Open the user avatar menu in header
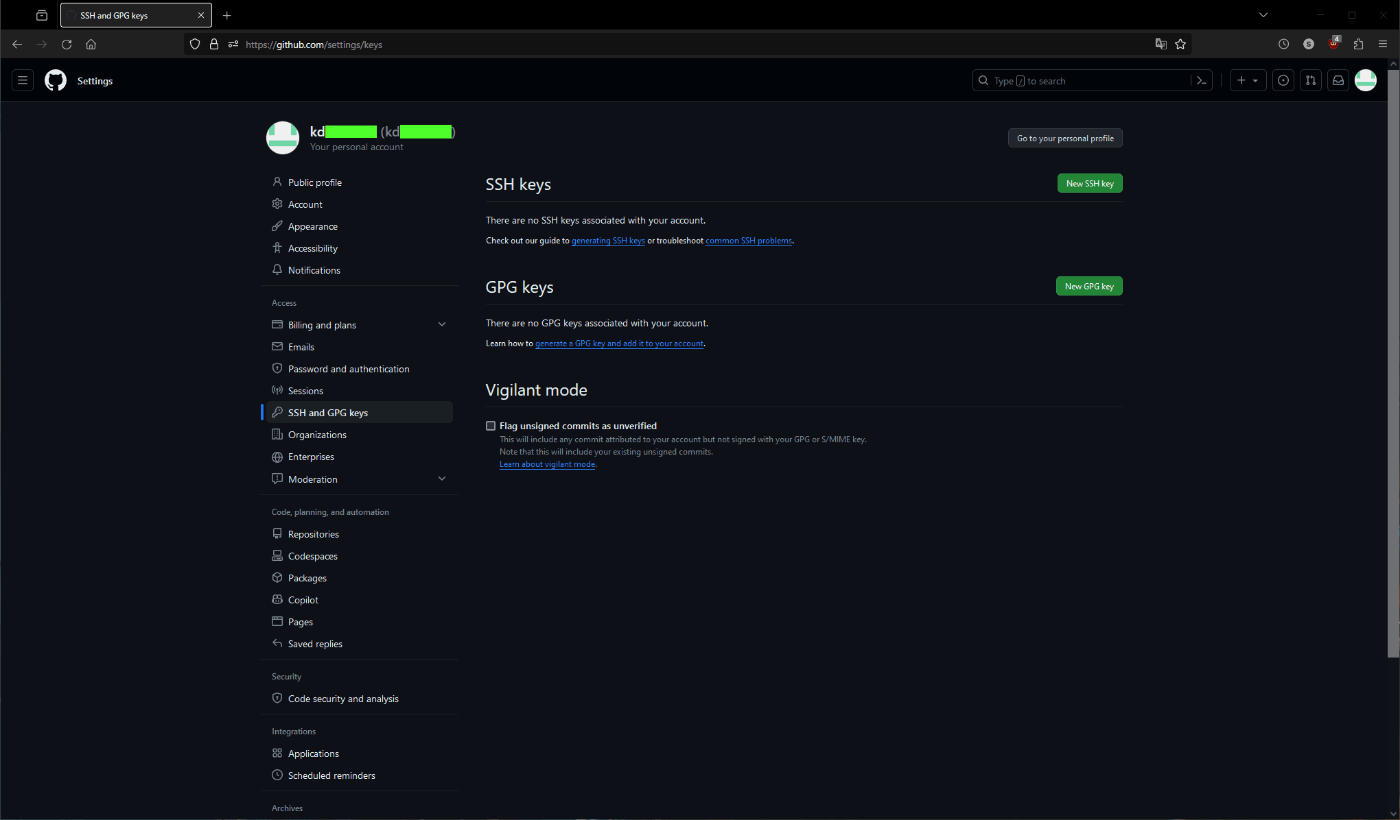The image size is (1400, 820). 1366,81
